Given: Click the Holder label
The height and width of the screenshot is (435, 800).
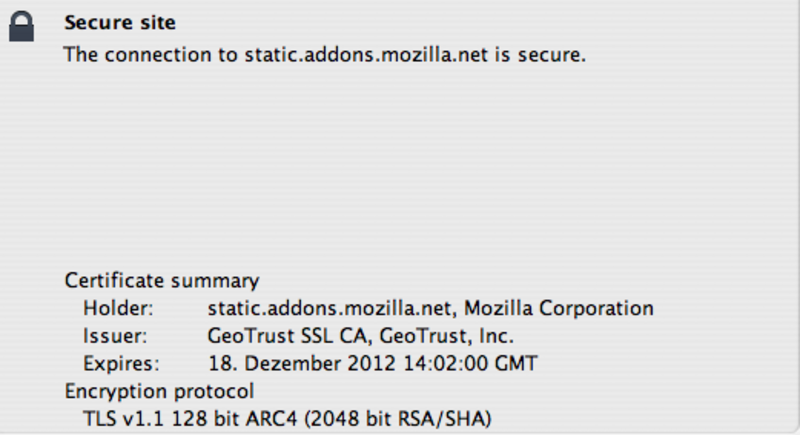Looking at the screenshot, I should [x=118, y=308].
